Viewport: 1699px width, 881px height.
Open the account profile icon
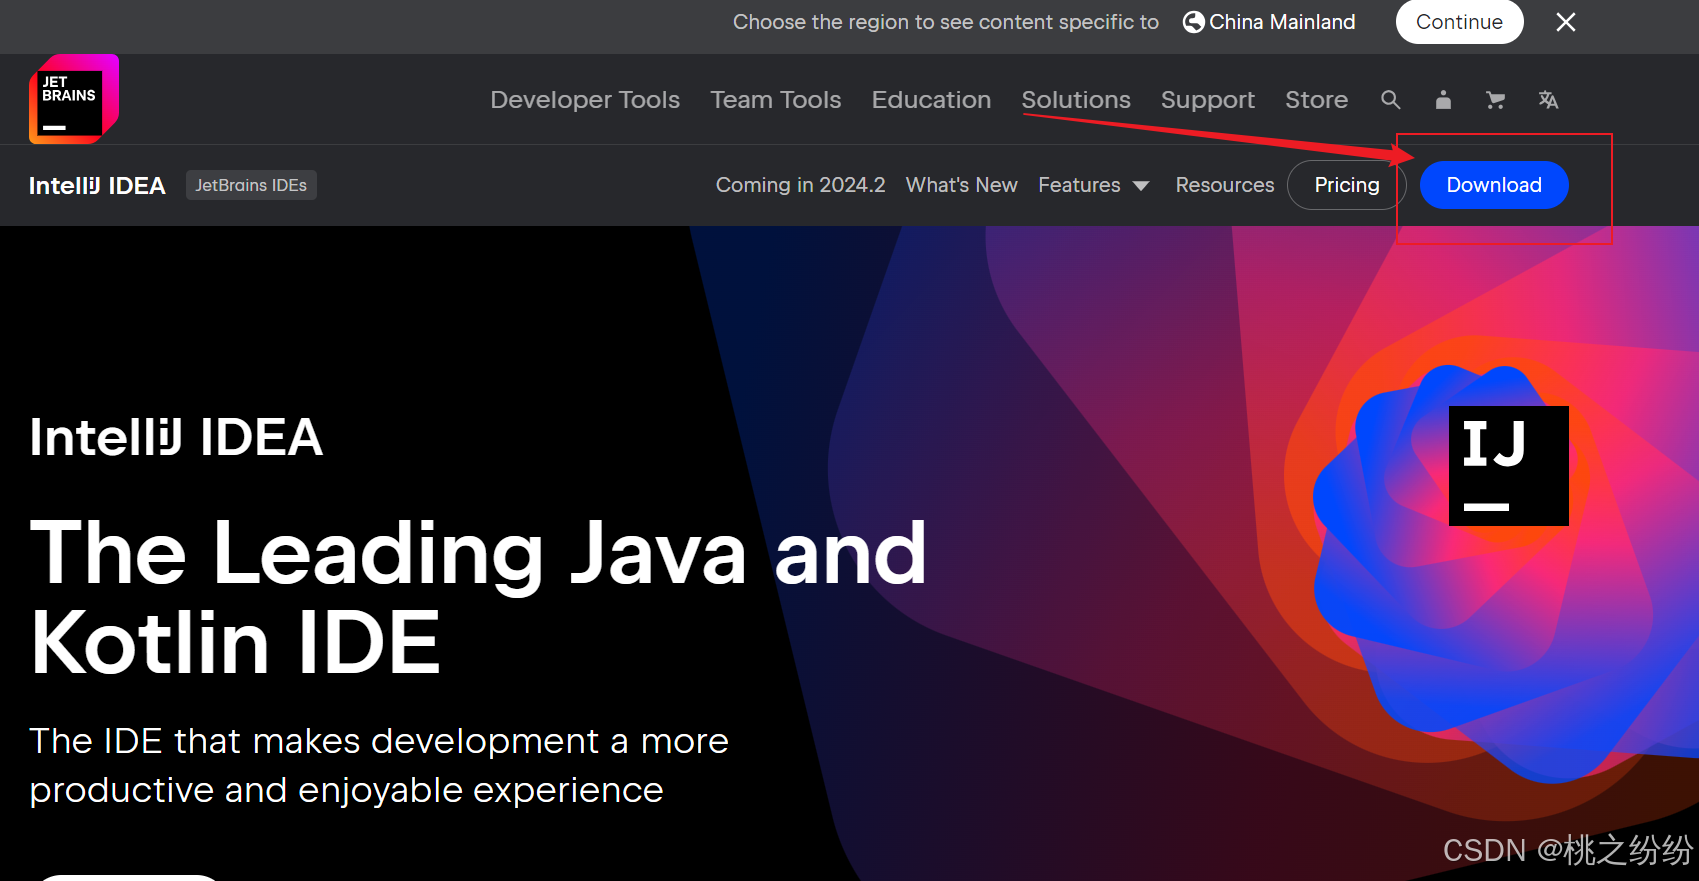(1443, 100)
